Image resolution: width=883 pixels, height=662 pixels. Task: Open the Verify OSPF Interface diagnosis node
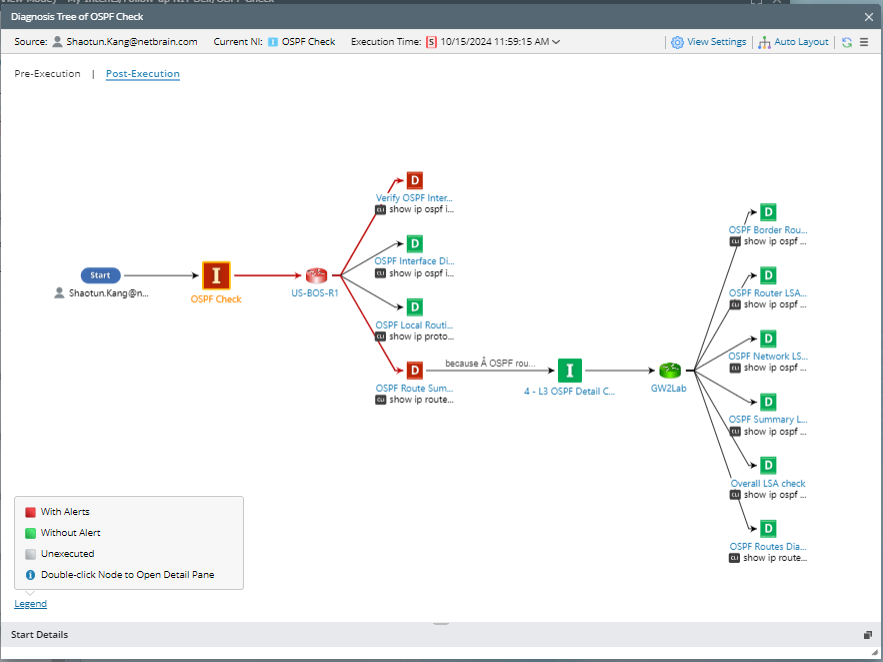413,181
